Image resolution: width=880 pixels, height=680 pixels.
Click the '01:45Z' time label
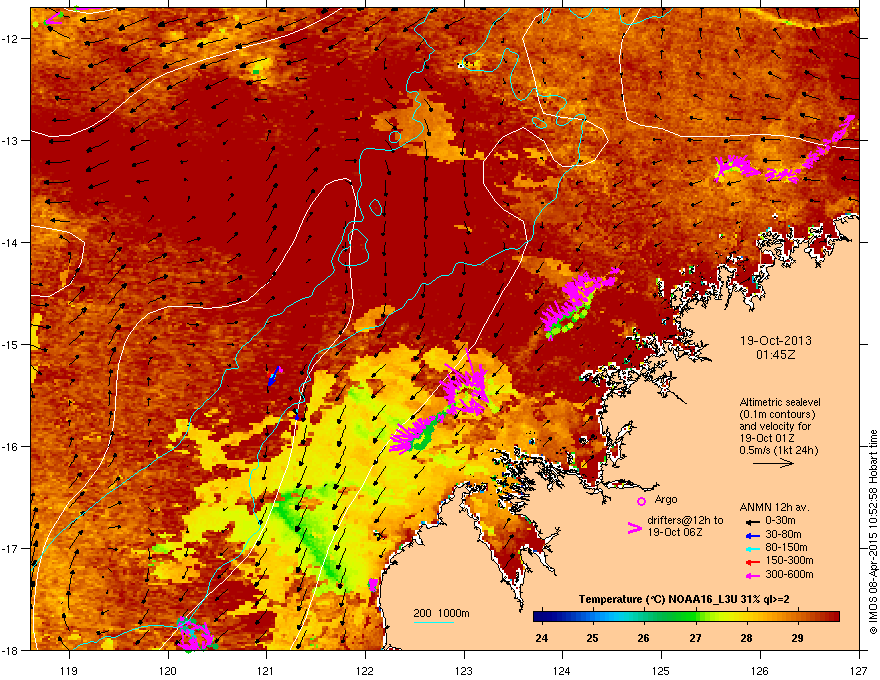(x=776, y=355)
